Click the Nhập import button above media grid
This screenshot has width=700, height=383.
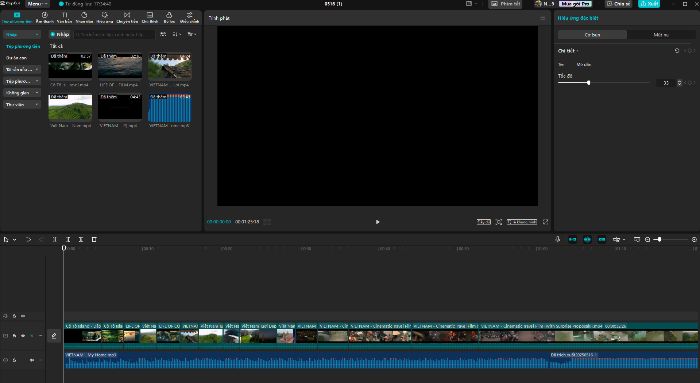60,34
